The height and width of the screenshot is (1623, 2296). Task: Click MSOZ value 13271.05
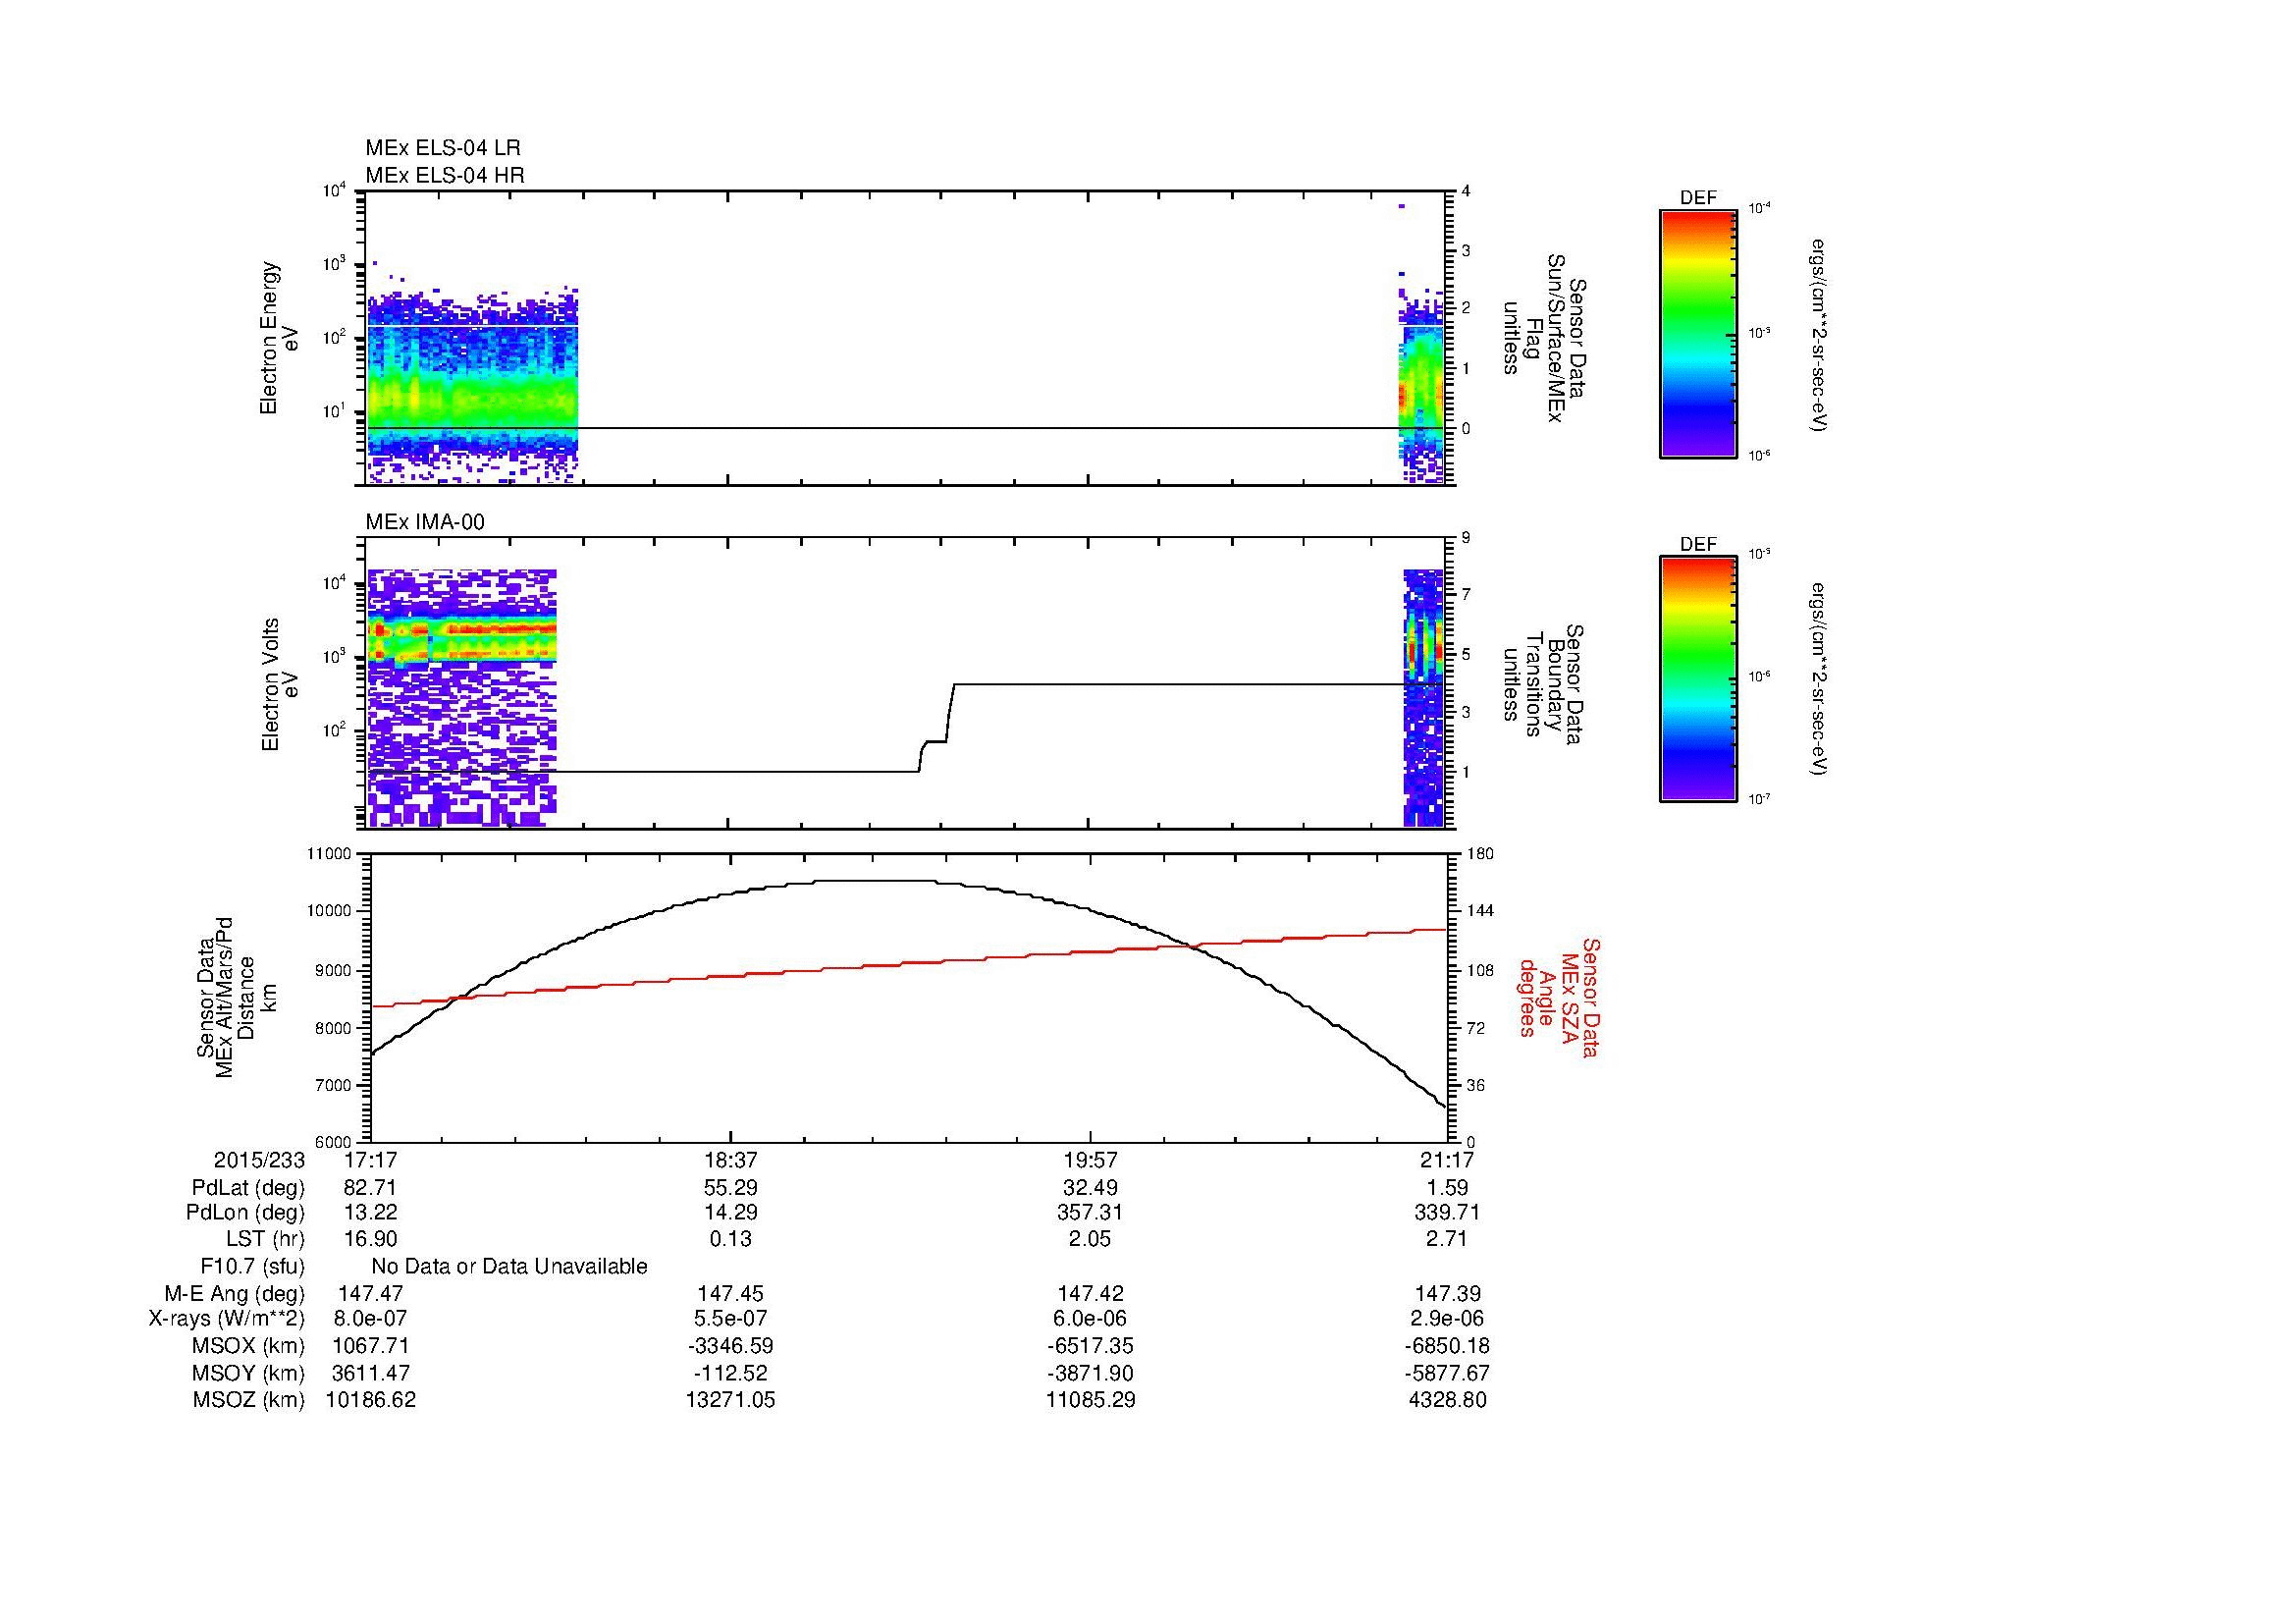731,1400
